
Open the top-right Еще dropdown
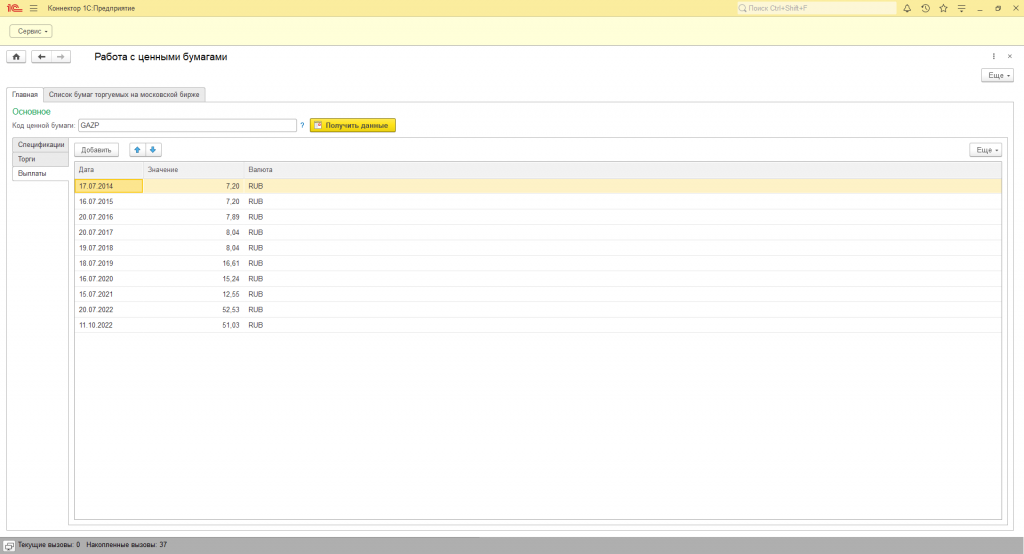[997, 75]
